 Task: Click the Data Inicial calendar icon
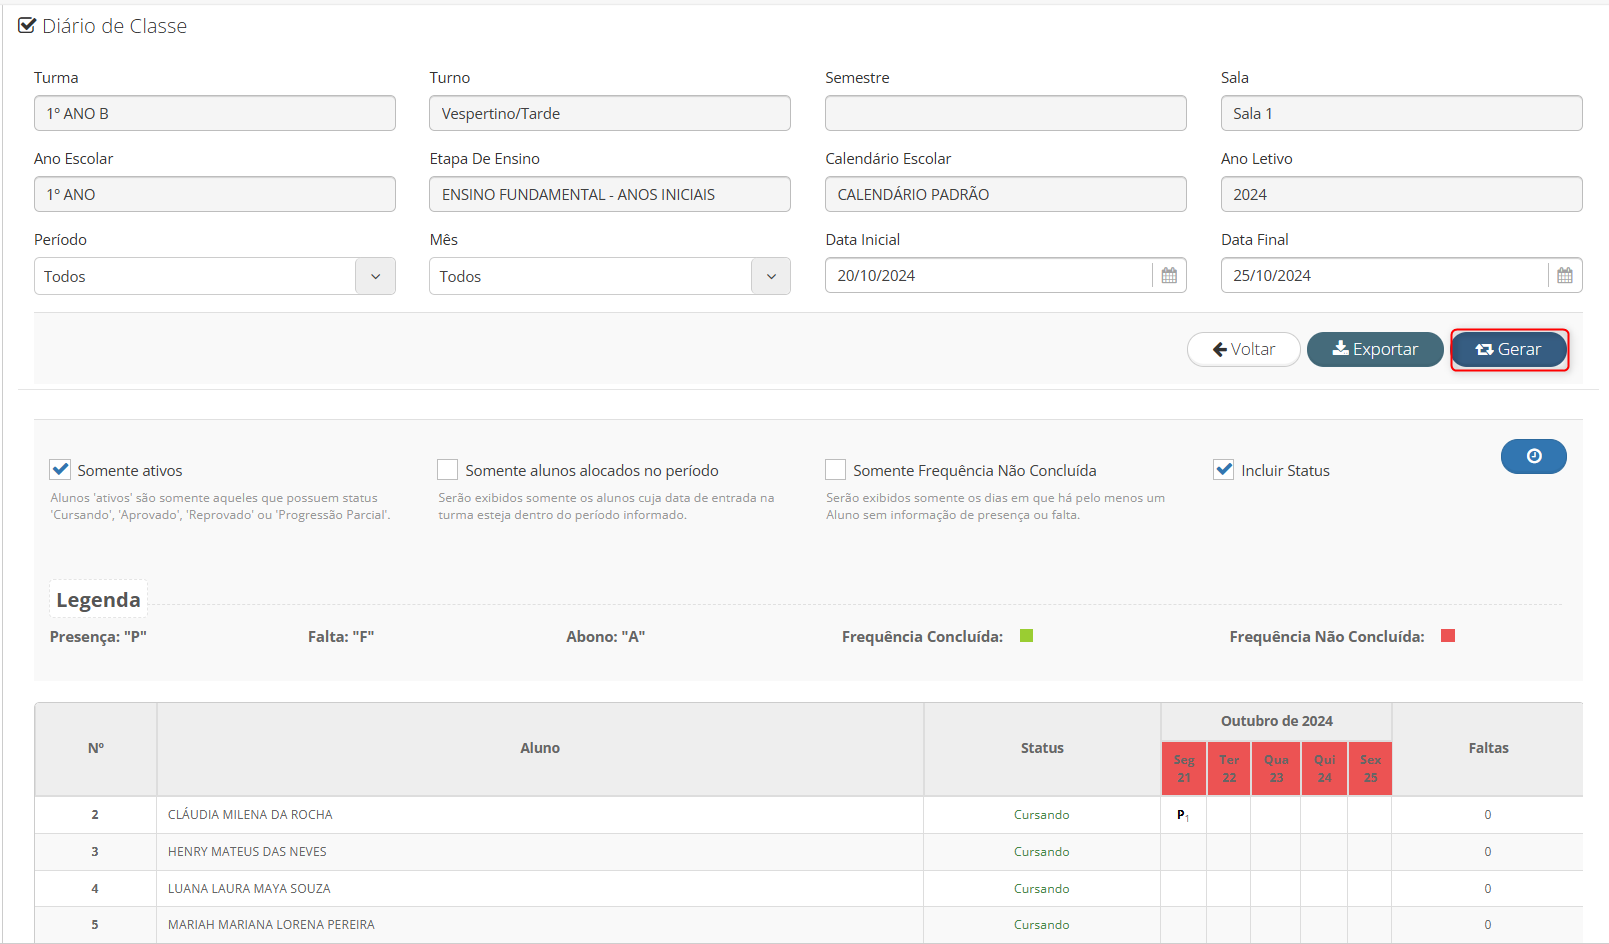[x=1168, y=276]
